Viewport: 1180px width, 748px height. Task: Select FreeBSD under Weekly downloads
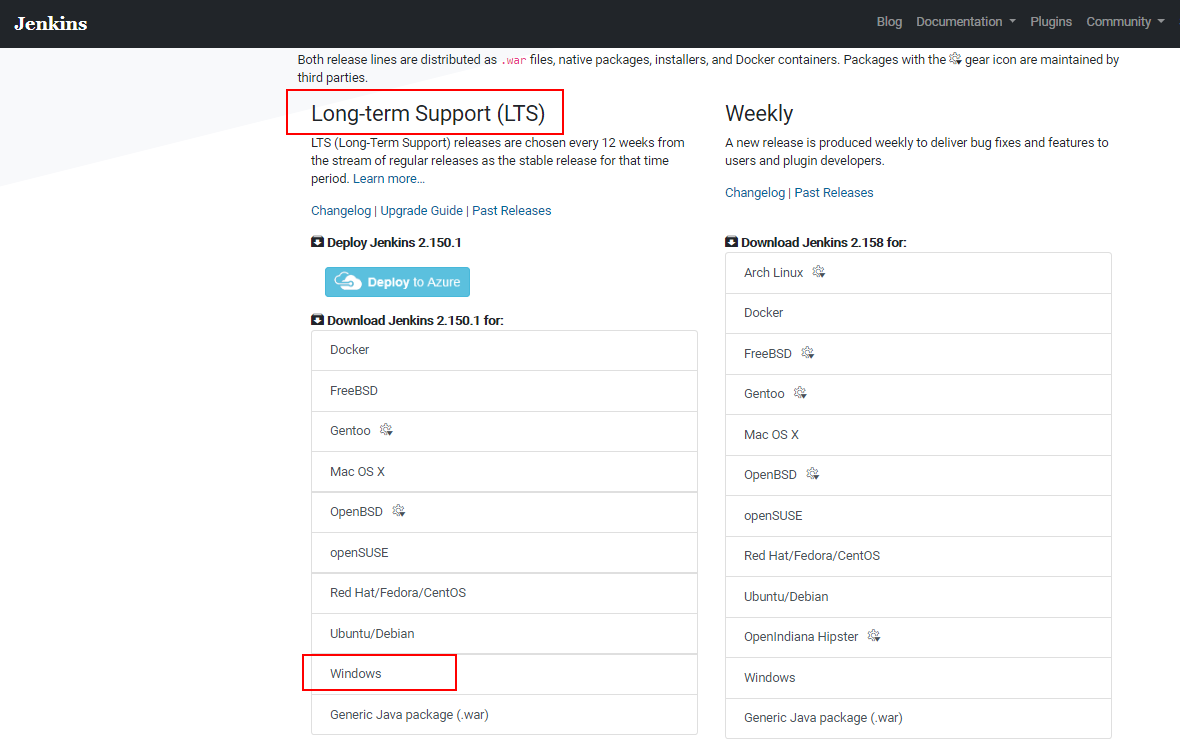918,354
